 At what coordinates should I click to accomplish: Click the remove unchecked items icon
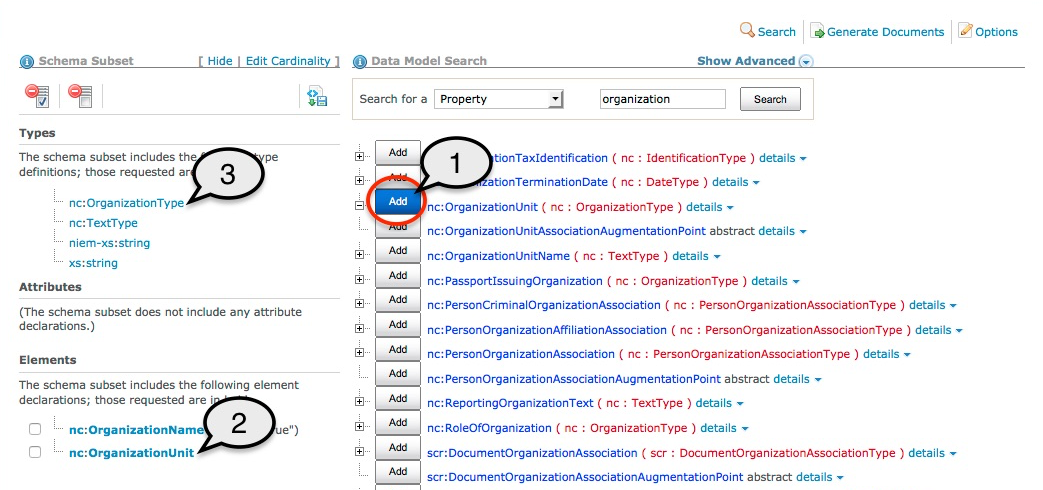coord(80,96)
